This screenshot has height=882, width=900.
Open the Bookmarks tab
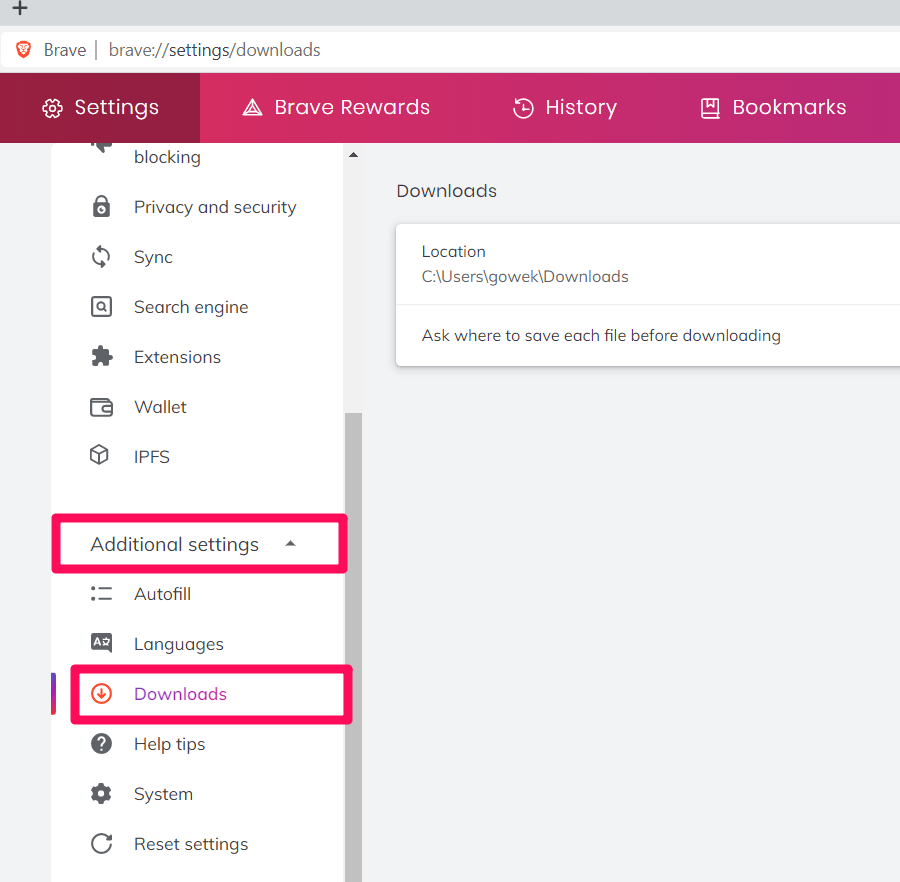pos(773,107)
